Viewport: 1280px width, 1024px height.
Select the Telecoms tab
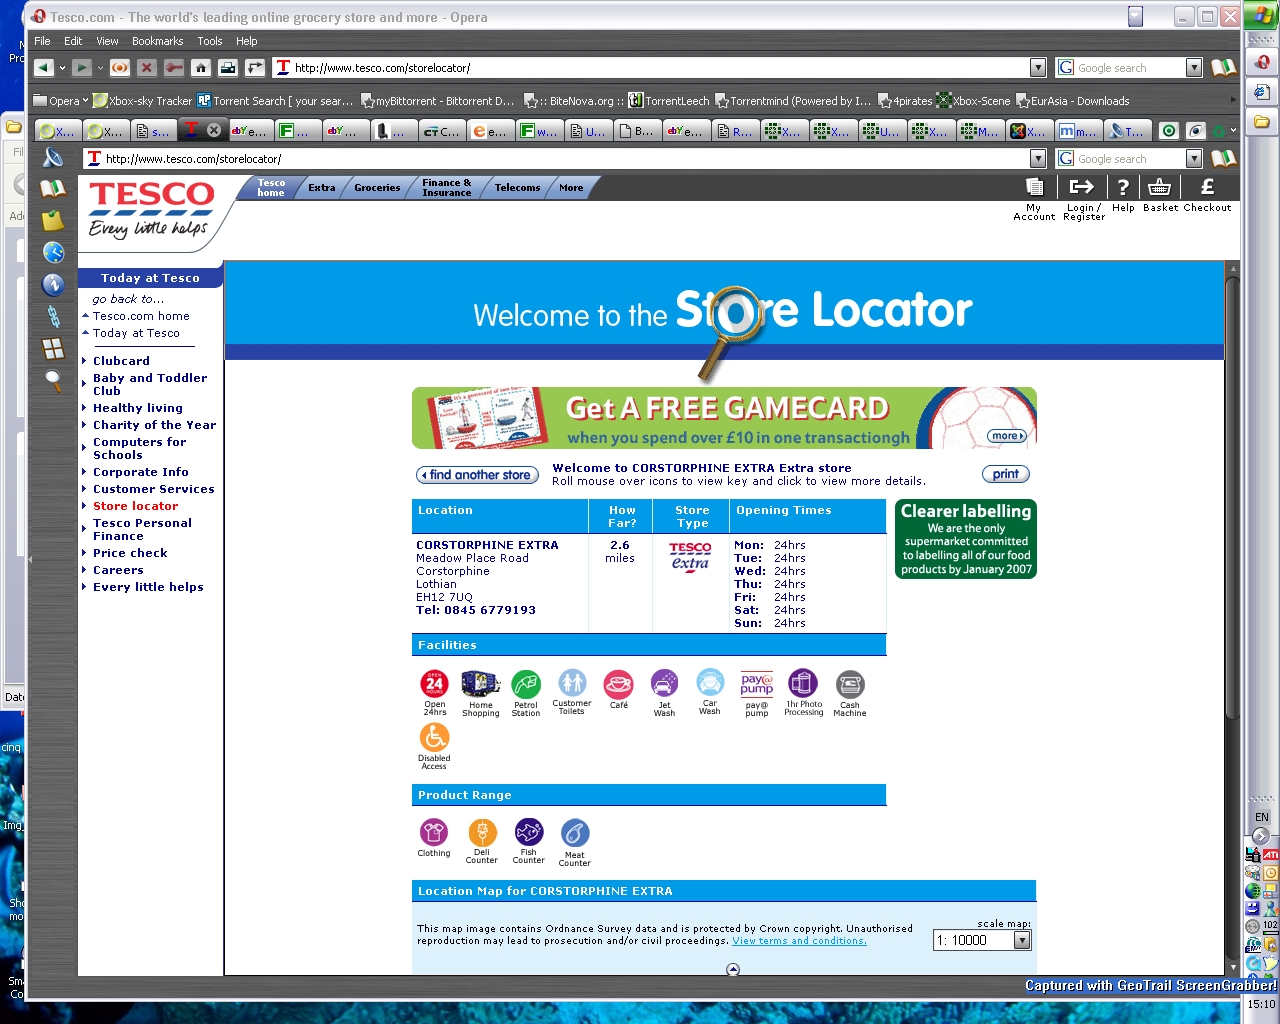[x=517, y=188]
